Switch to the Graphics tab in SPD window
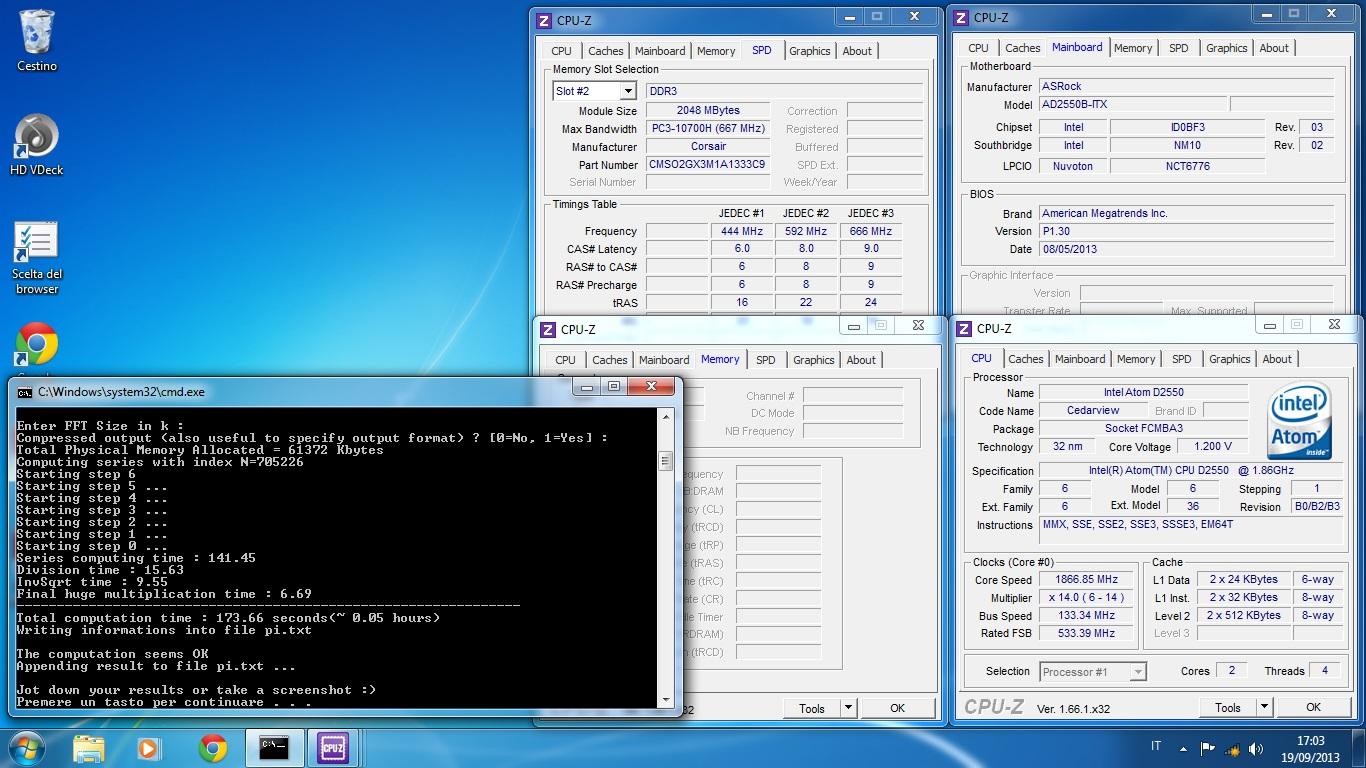 pyautogui.click(x=809, y=51)
